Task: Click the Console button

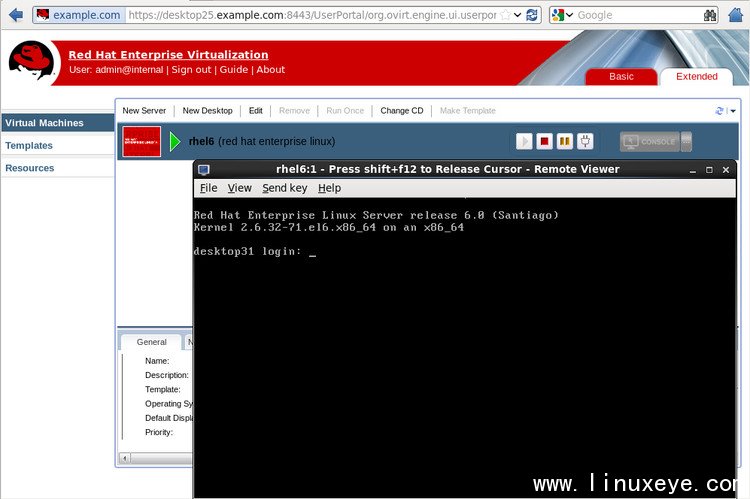Action: [x=650, y=142]
